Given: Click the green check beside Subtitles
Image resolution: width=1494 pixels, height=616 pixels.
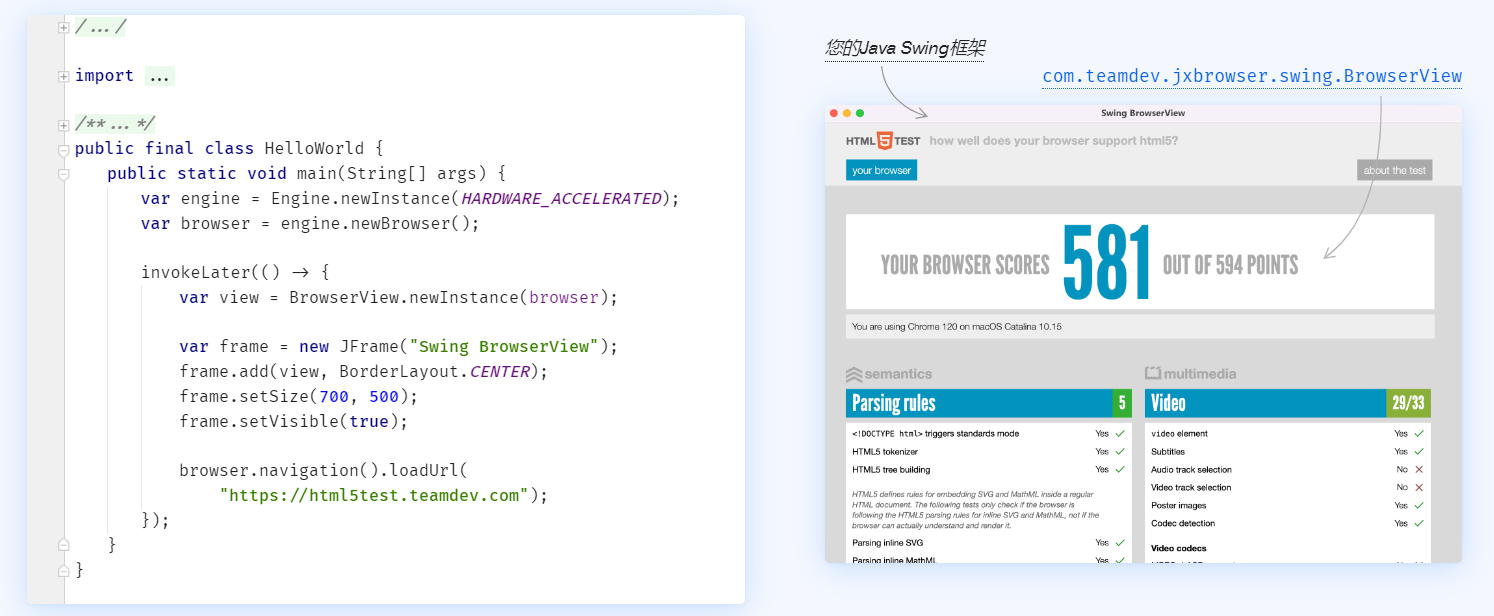Looking at the screenshot, I should 1419,452.
